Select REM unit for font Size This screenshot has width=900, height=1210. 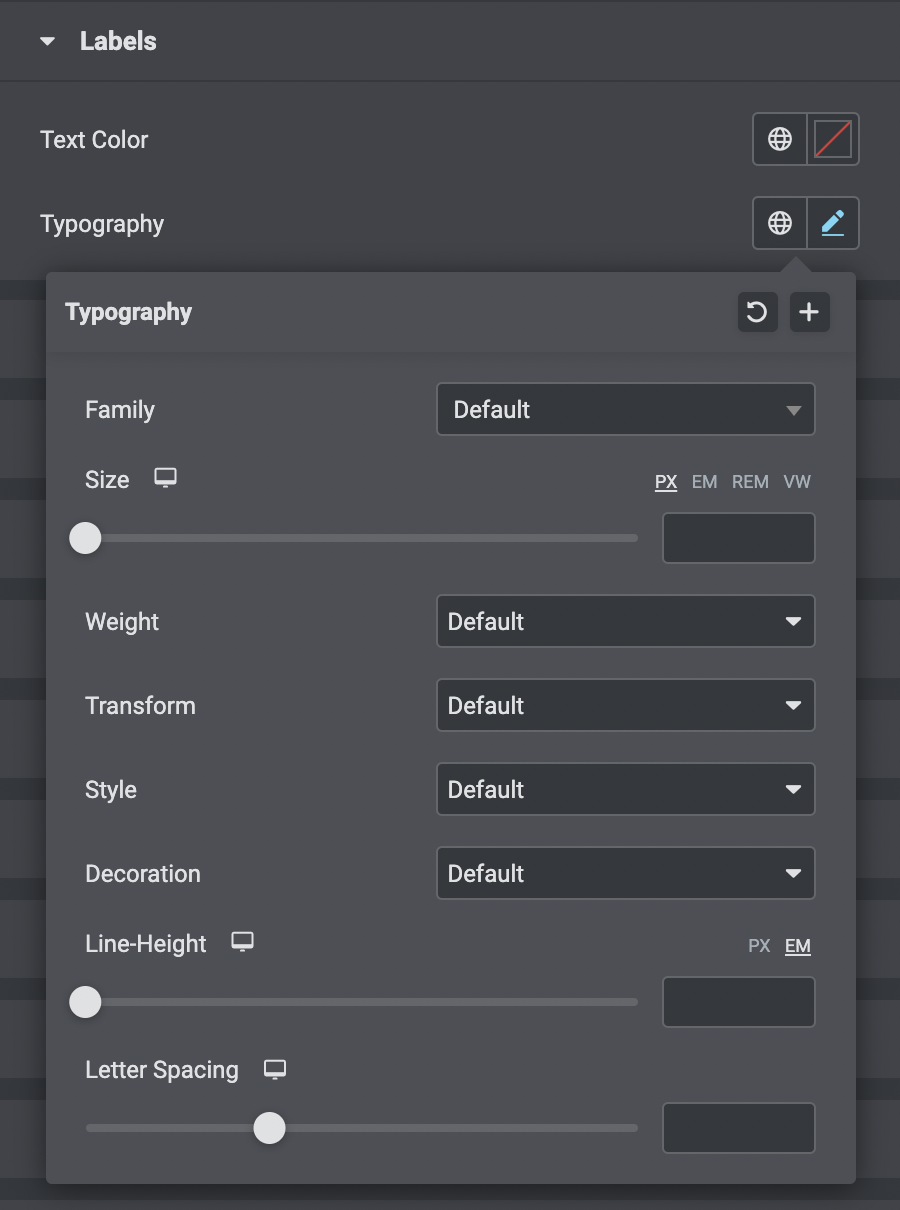pos(750,482)
